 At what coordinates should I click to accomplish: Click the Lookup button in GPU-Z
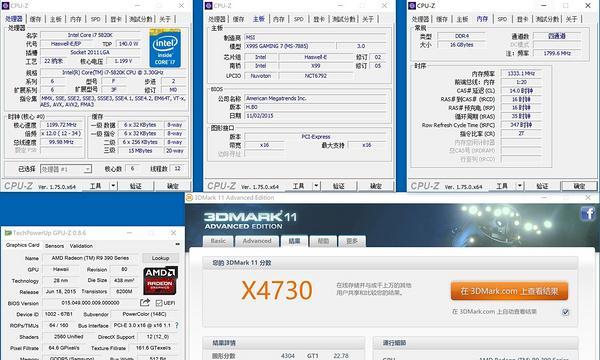tap(160, 258)
